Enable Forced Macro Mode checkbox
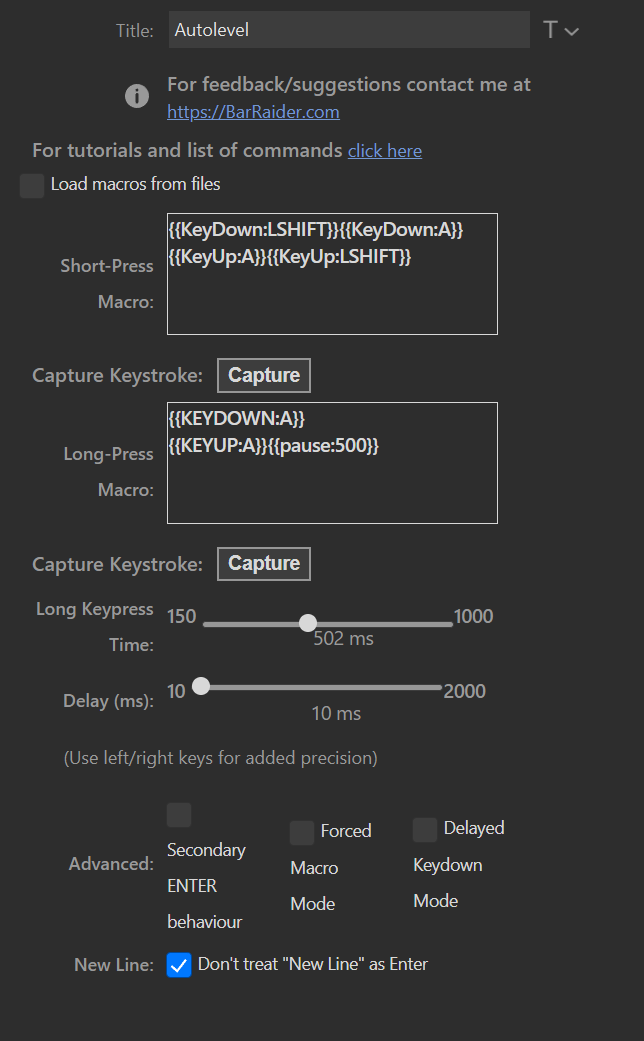The image size is (644, 1041). point(302,833)
